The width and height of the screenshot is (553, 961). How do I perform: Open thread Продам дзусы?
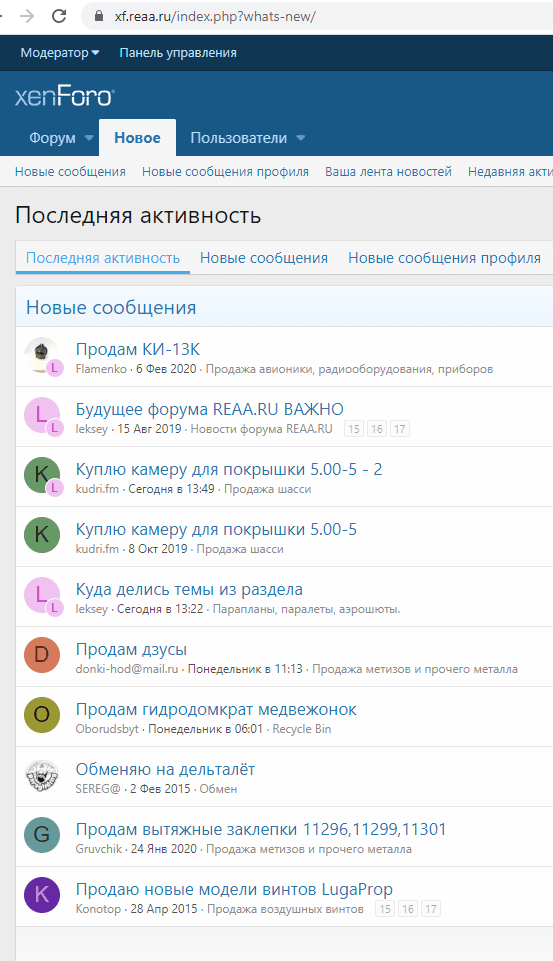pos(131,650)
